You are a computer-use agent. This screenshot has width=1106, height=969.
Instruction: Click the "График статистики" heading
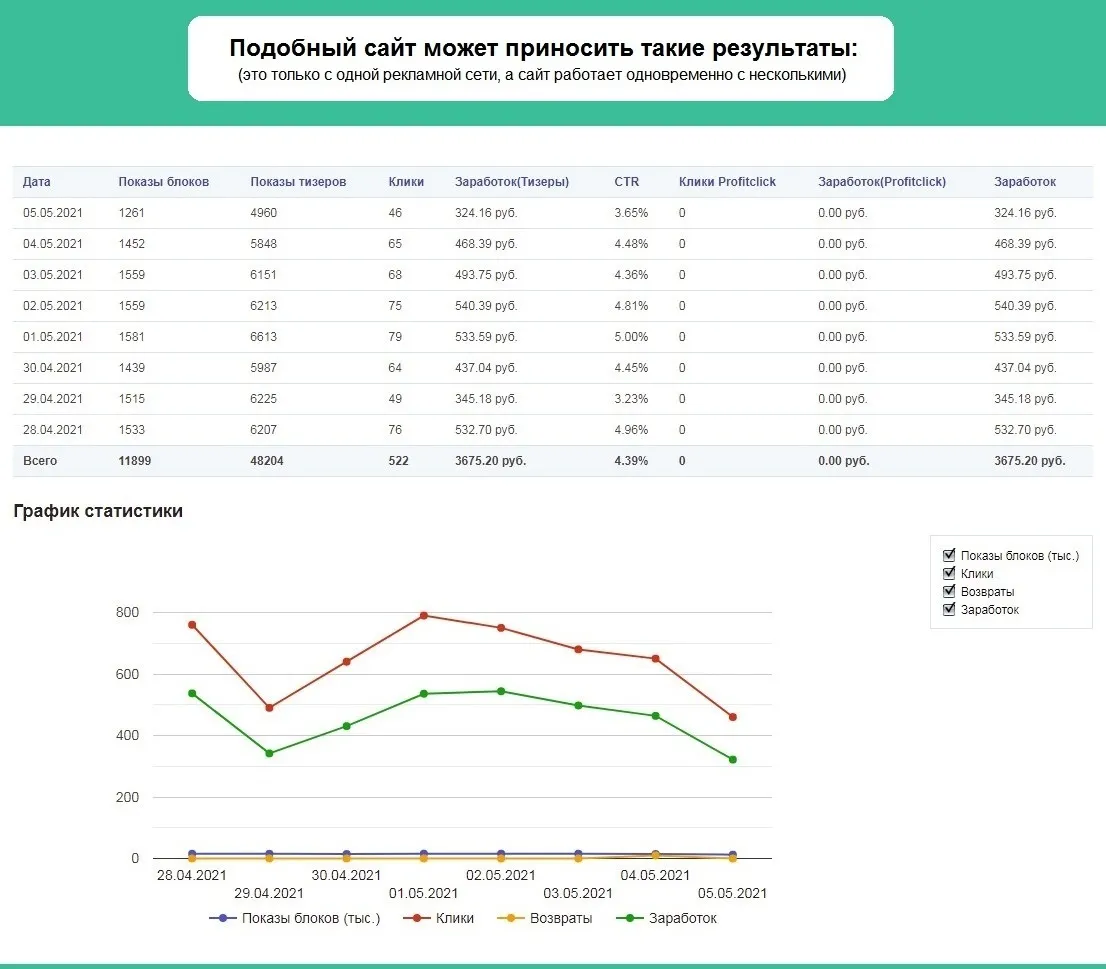pyautogui.click(x=98, y=511)
